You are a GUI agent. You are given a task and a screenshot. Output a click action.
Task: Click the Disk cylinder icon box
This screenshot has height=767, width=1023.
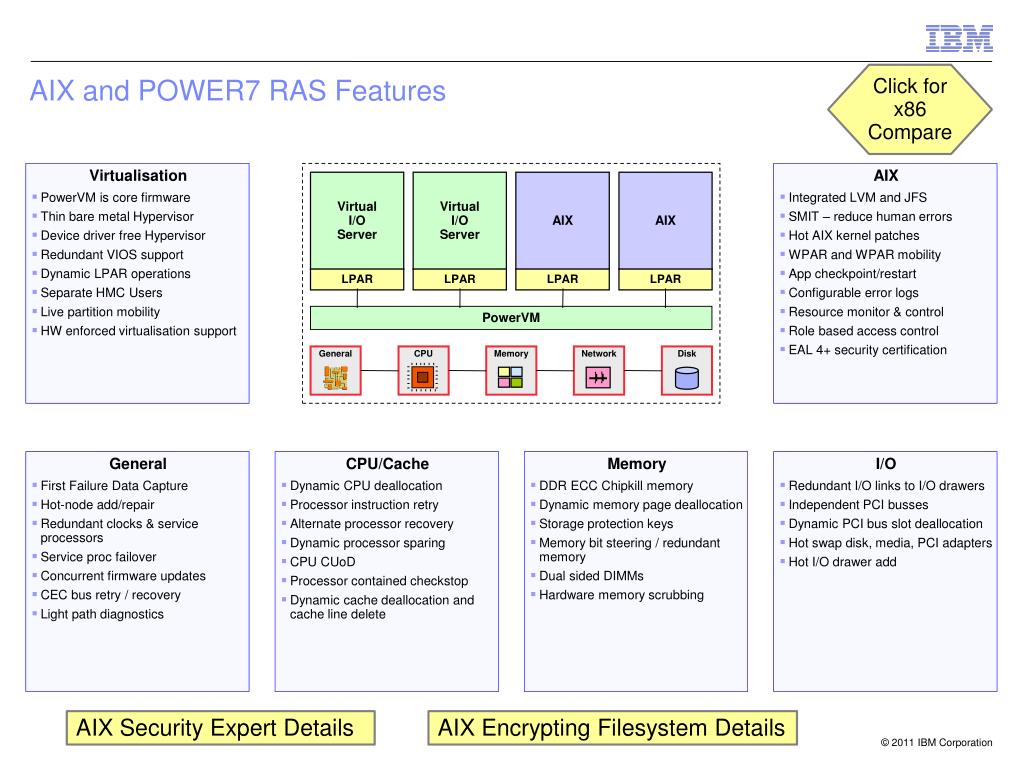coord(686,370)
